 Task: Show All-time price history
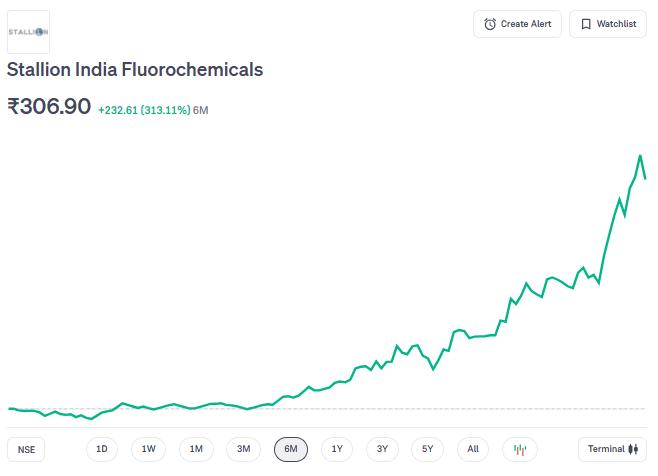click(x=473, y=449)
